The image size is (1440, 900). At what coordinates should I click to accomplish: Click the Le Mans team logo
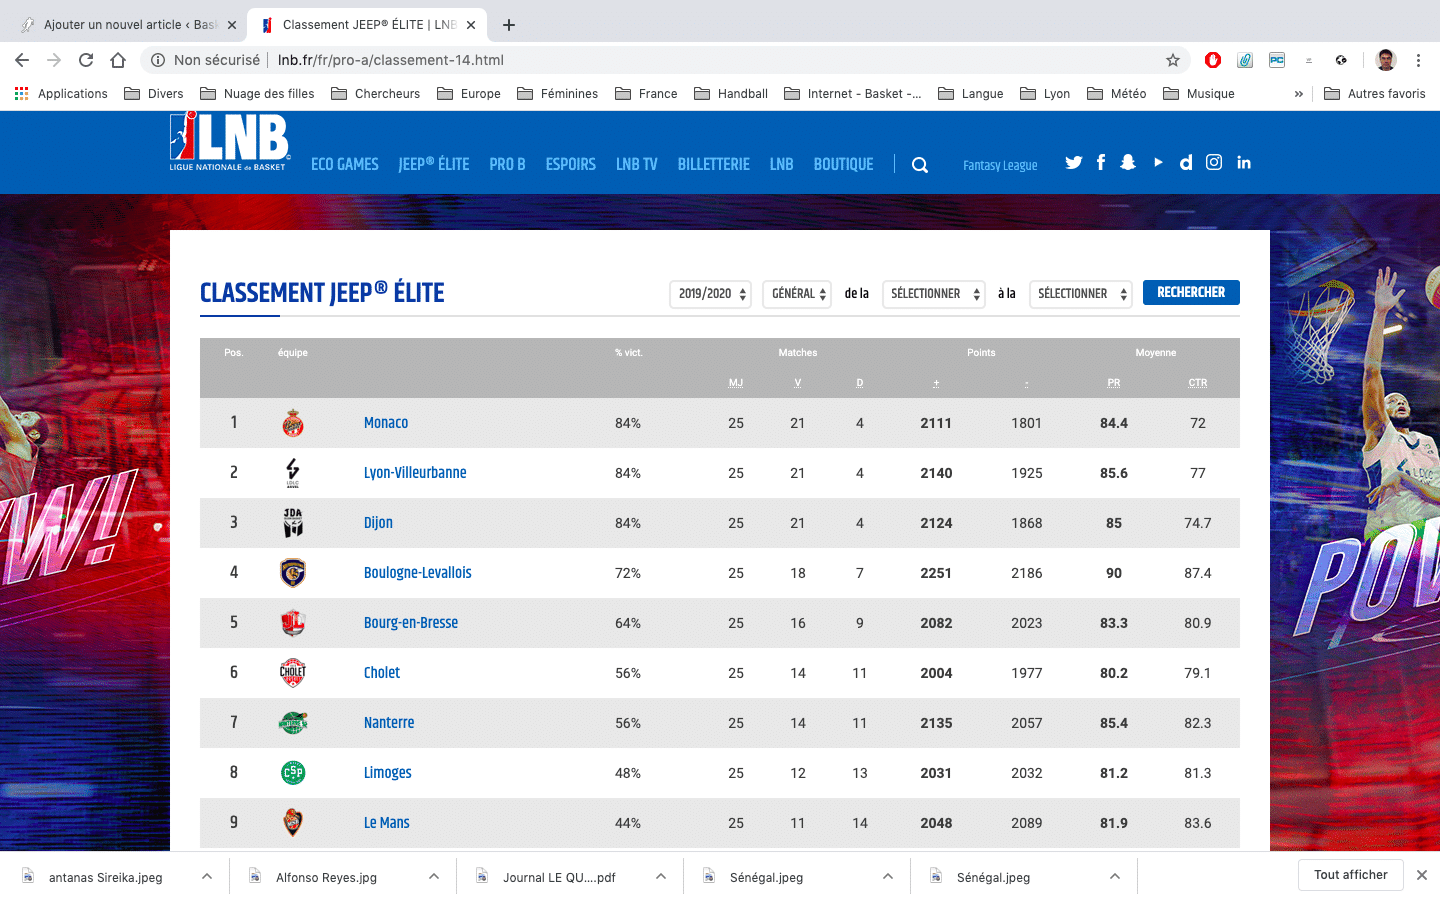click(x=293, y=823)
